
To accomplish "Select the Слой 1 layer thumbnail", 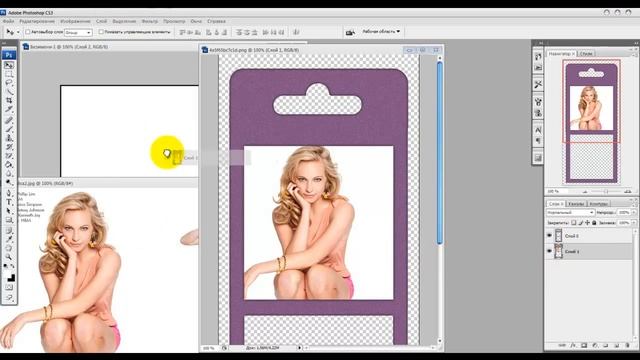I will coord(558,251).
